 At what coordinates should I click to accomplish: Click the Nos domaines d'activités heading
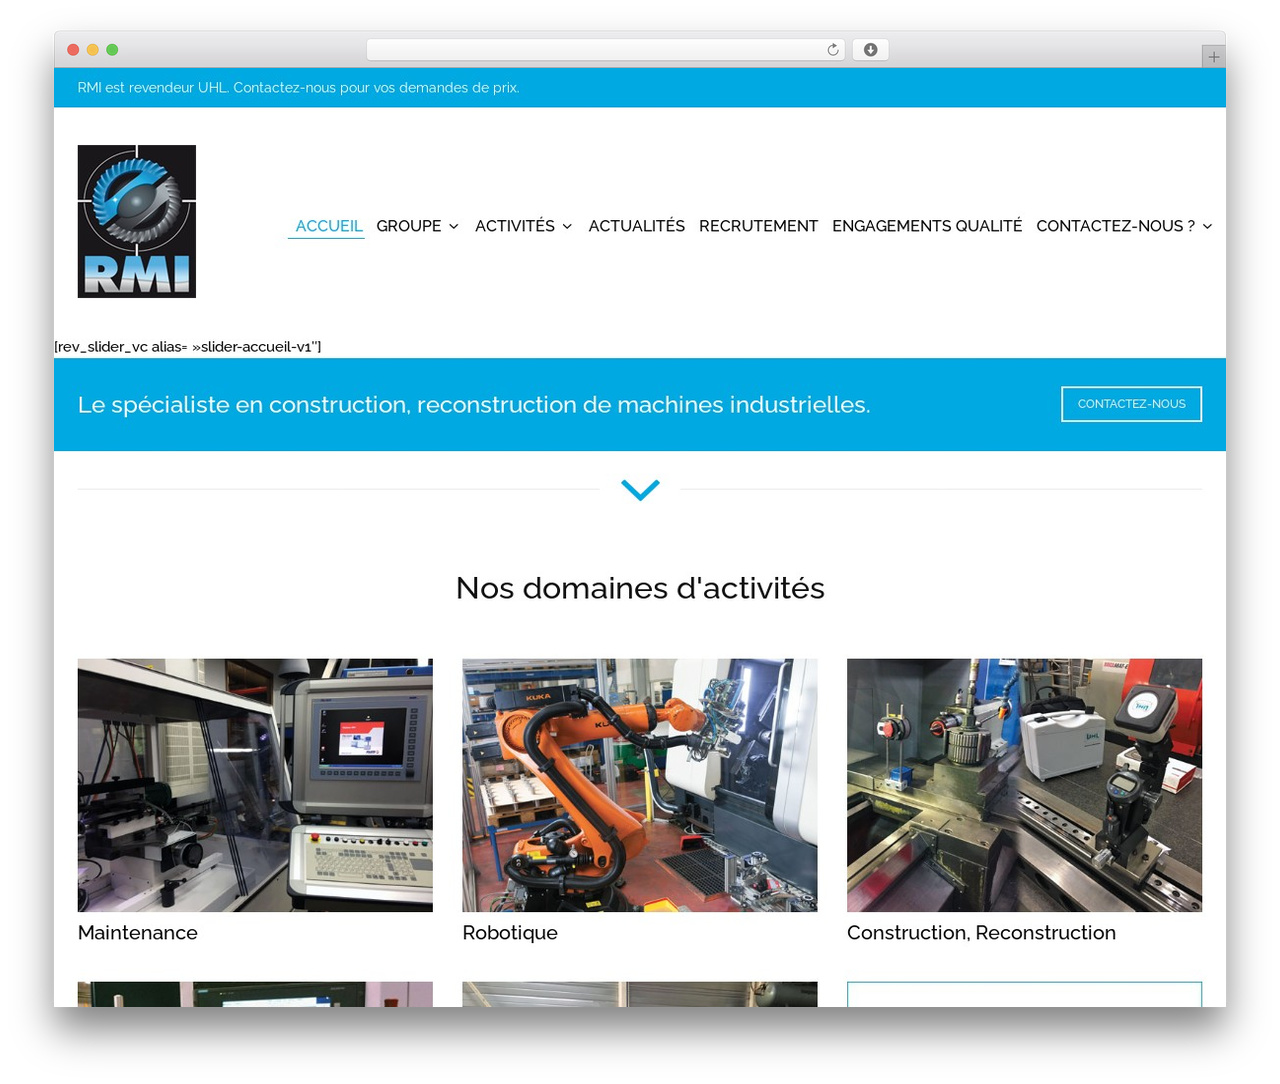point(640,588)
